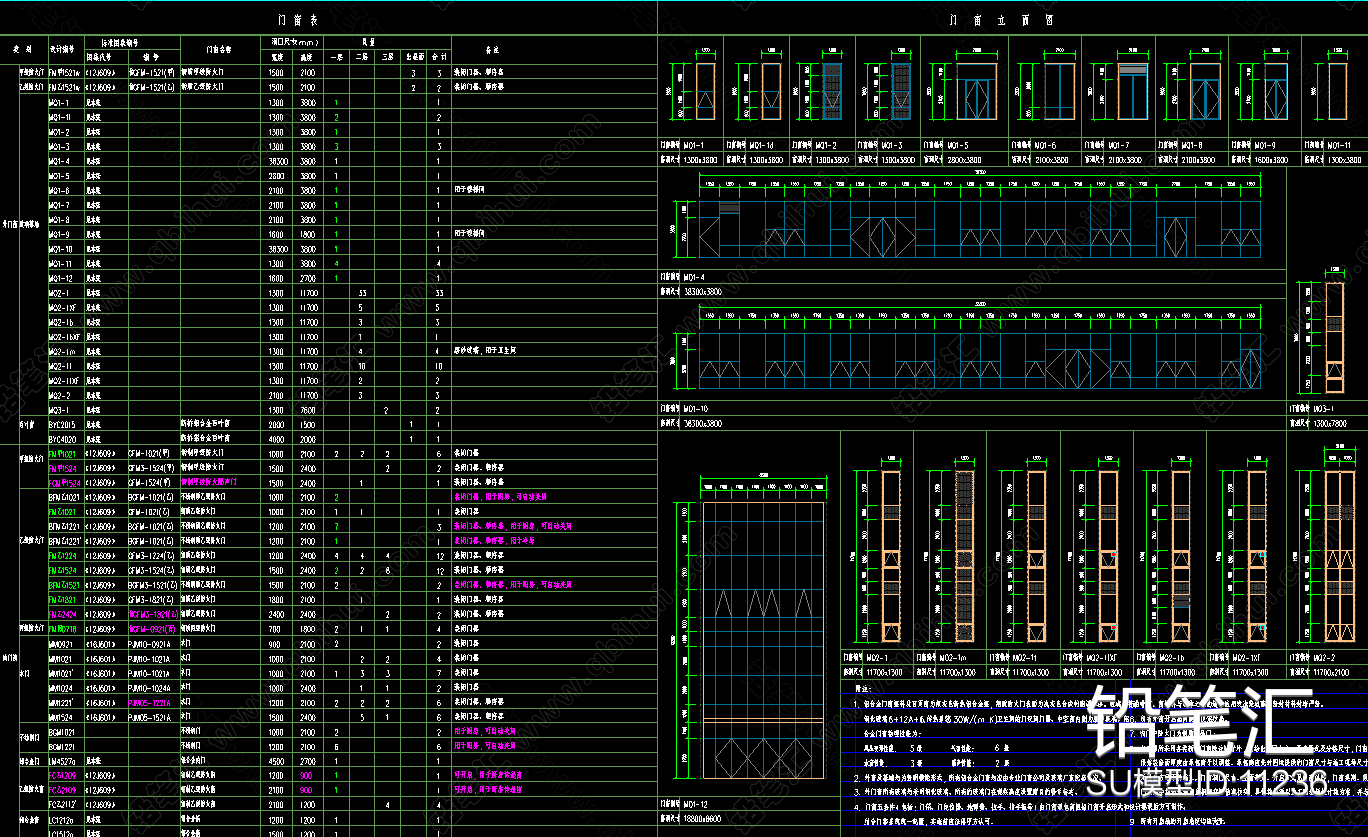Click the green 'FM甲1021' cell
The height and width of the screenshot is (837, 1368).
pyautogui.click(x=63, y=453)
